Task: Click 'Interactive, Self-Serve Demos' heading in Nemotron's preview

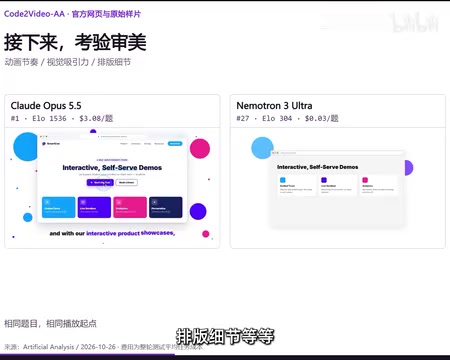Action: (x=318, y=167)
